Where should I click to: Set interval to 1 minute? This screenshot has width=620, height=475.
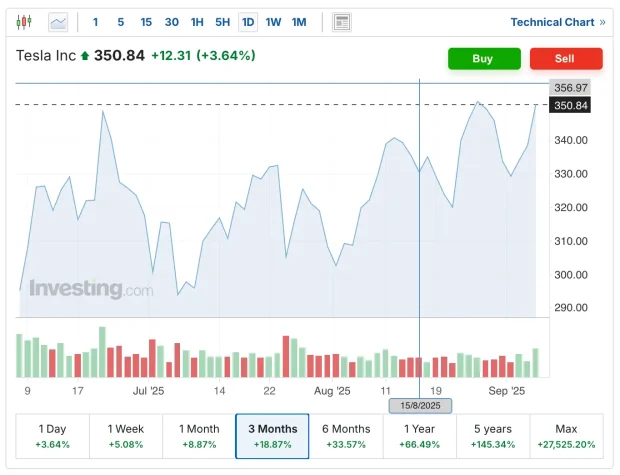[x=95, y=22]
